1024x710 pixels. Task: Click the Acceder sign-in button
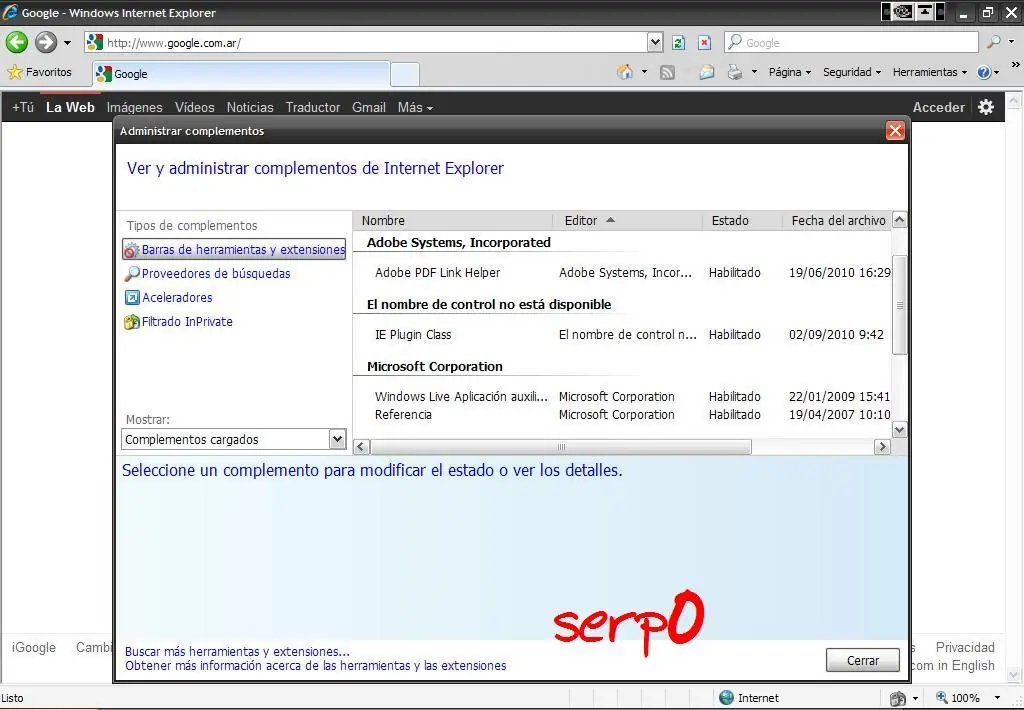click(938, 107)
